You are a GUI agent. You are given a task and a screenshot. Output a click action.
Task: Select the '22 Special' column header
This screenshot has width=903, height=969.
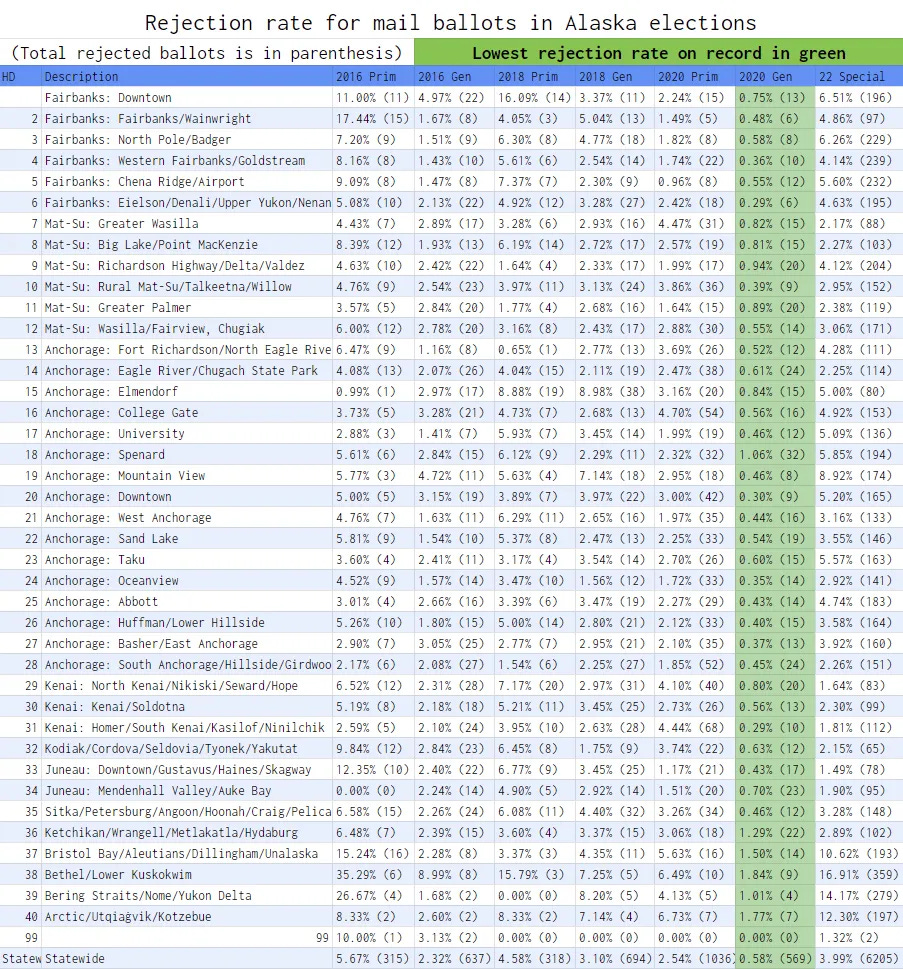pos(859,77)
